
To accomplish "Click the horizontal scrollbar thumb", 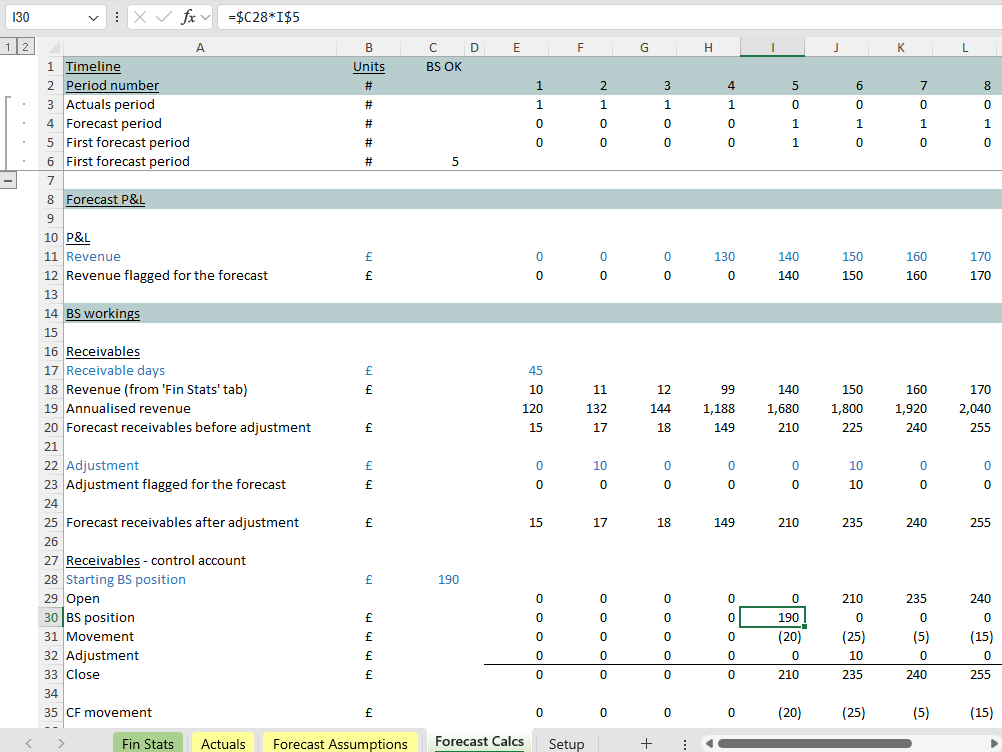I will coord(815,743).
